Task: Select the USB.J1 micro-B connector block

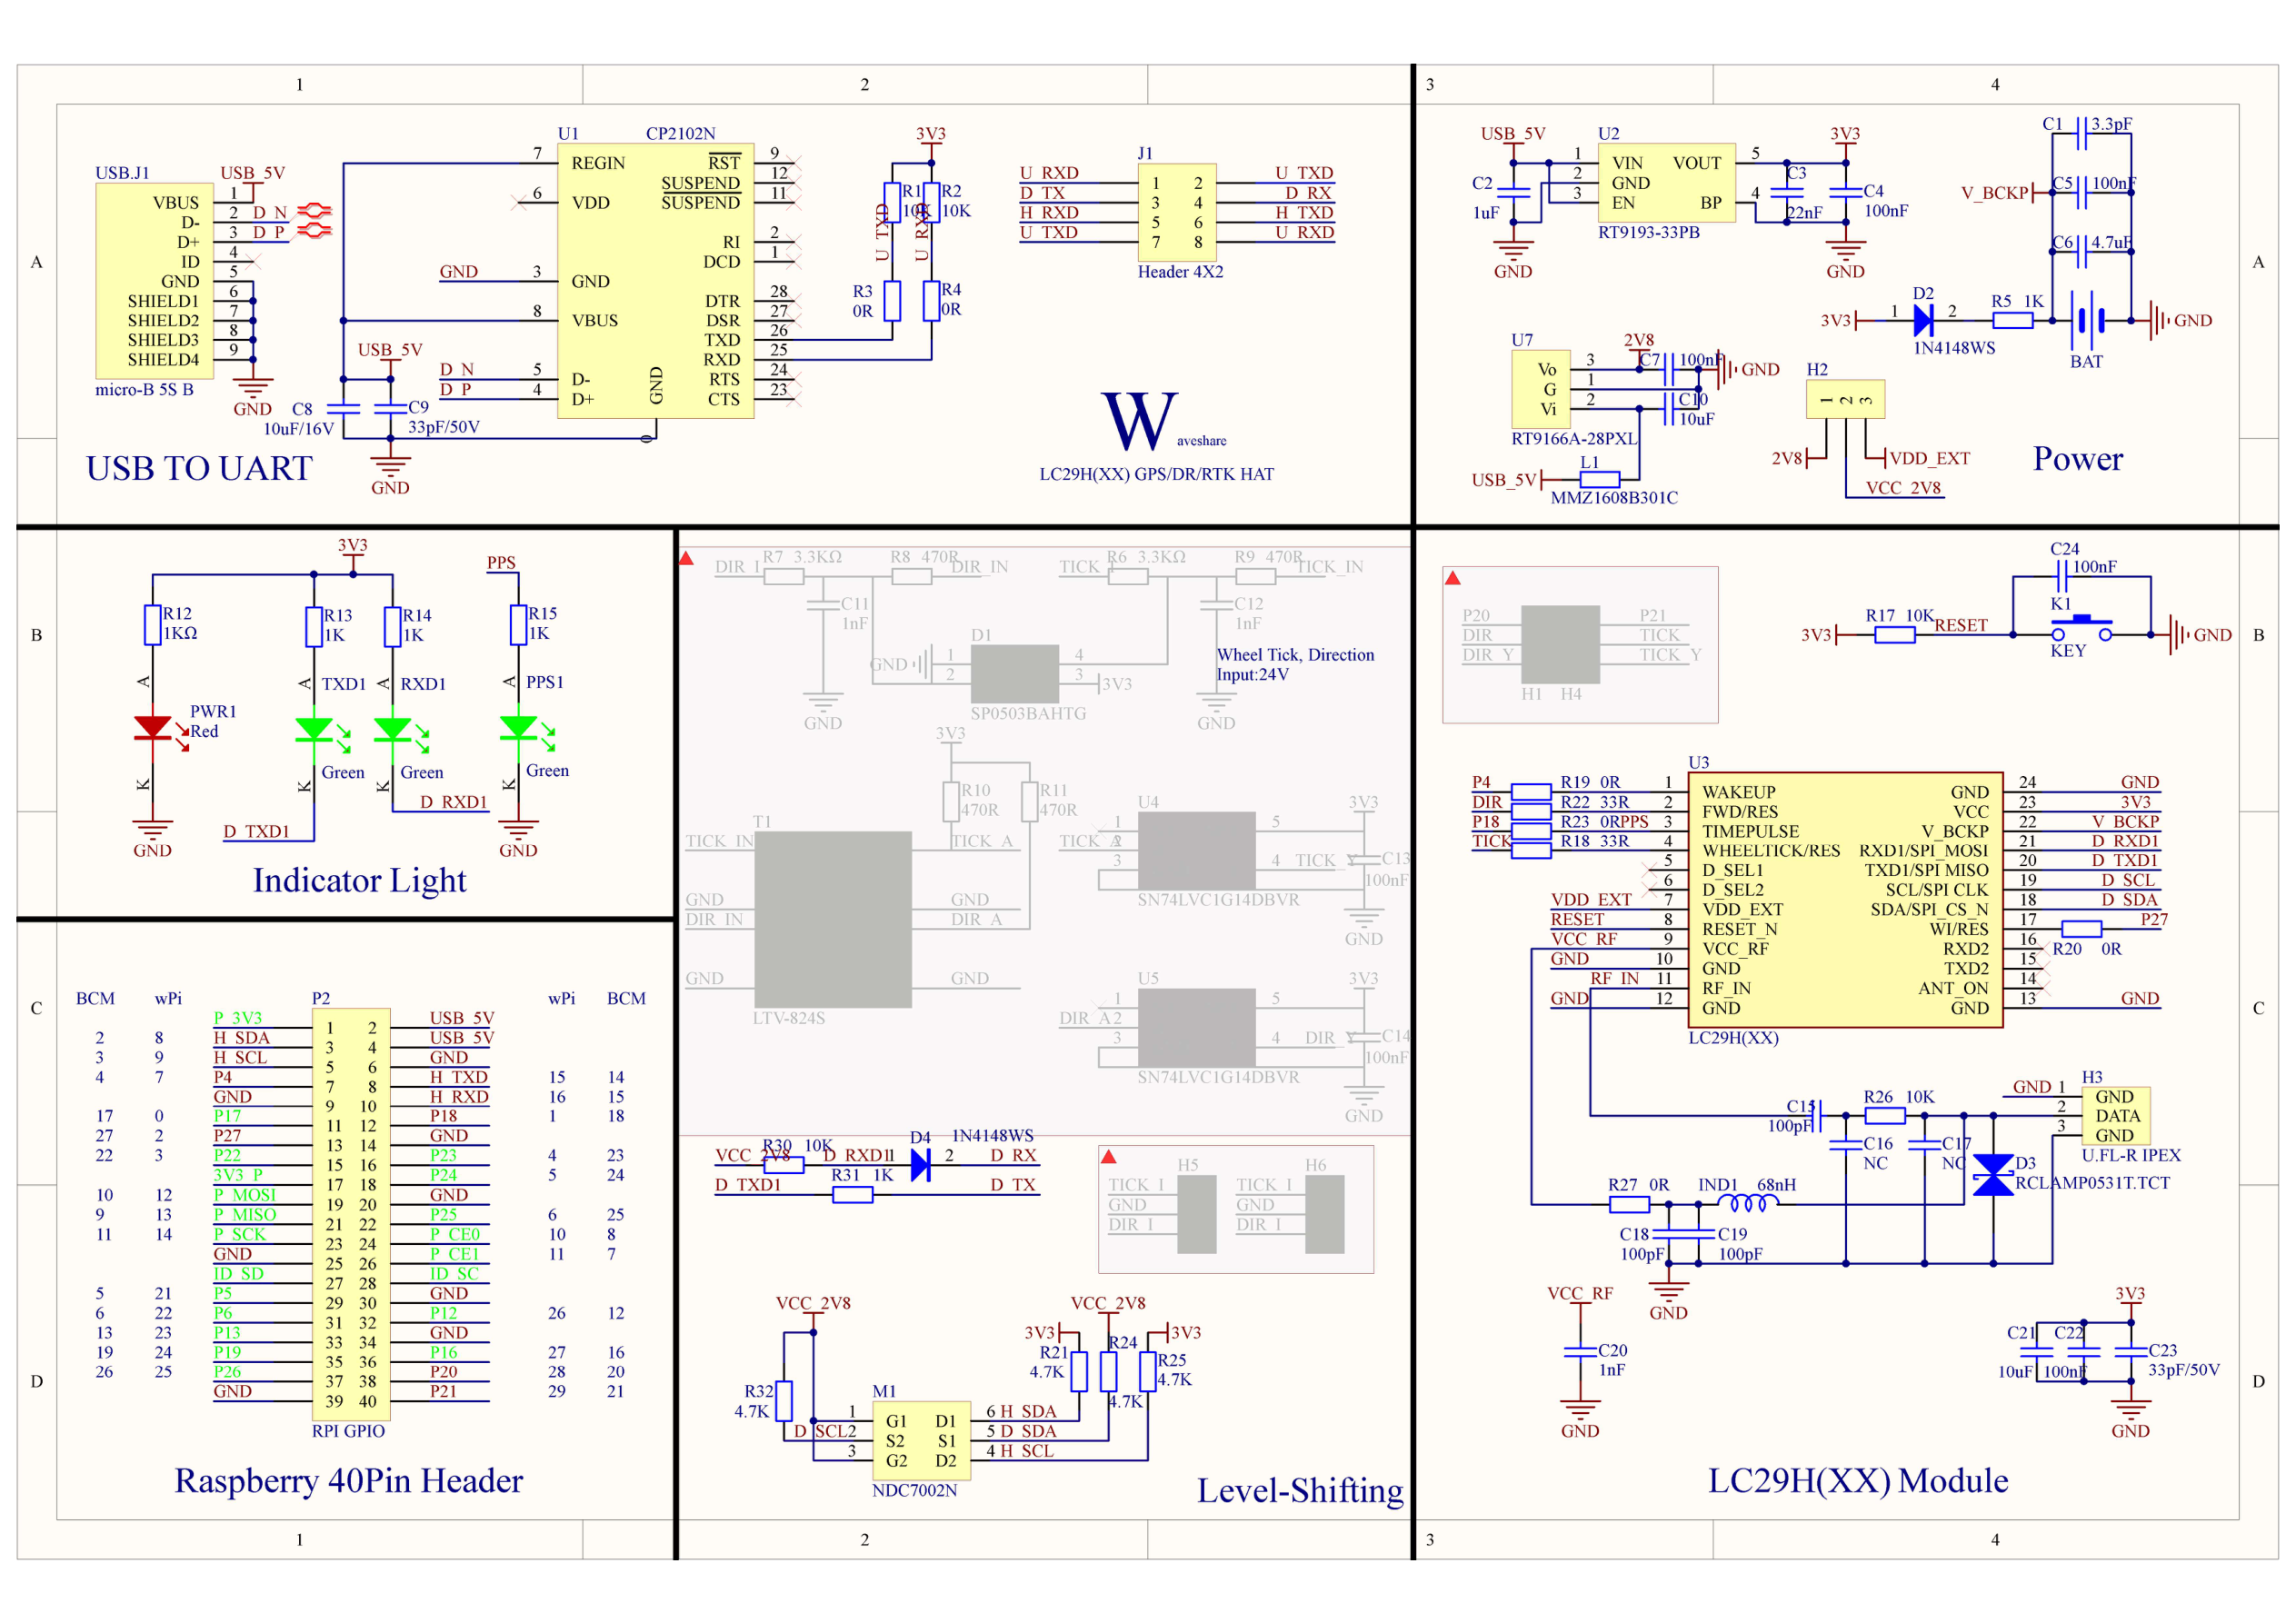Action: [154, 280]
